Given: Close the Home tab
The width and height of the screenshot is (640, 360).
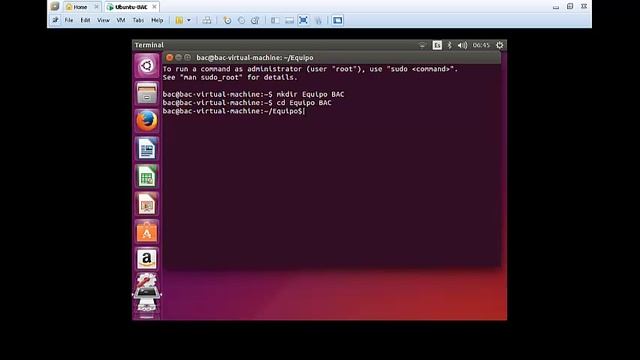Looking at the screenshot, I should pos(96,7).
